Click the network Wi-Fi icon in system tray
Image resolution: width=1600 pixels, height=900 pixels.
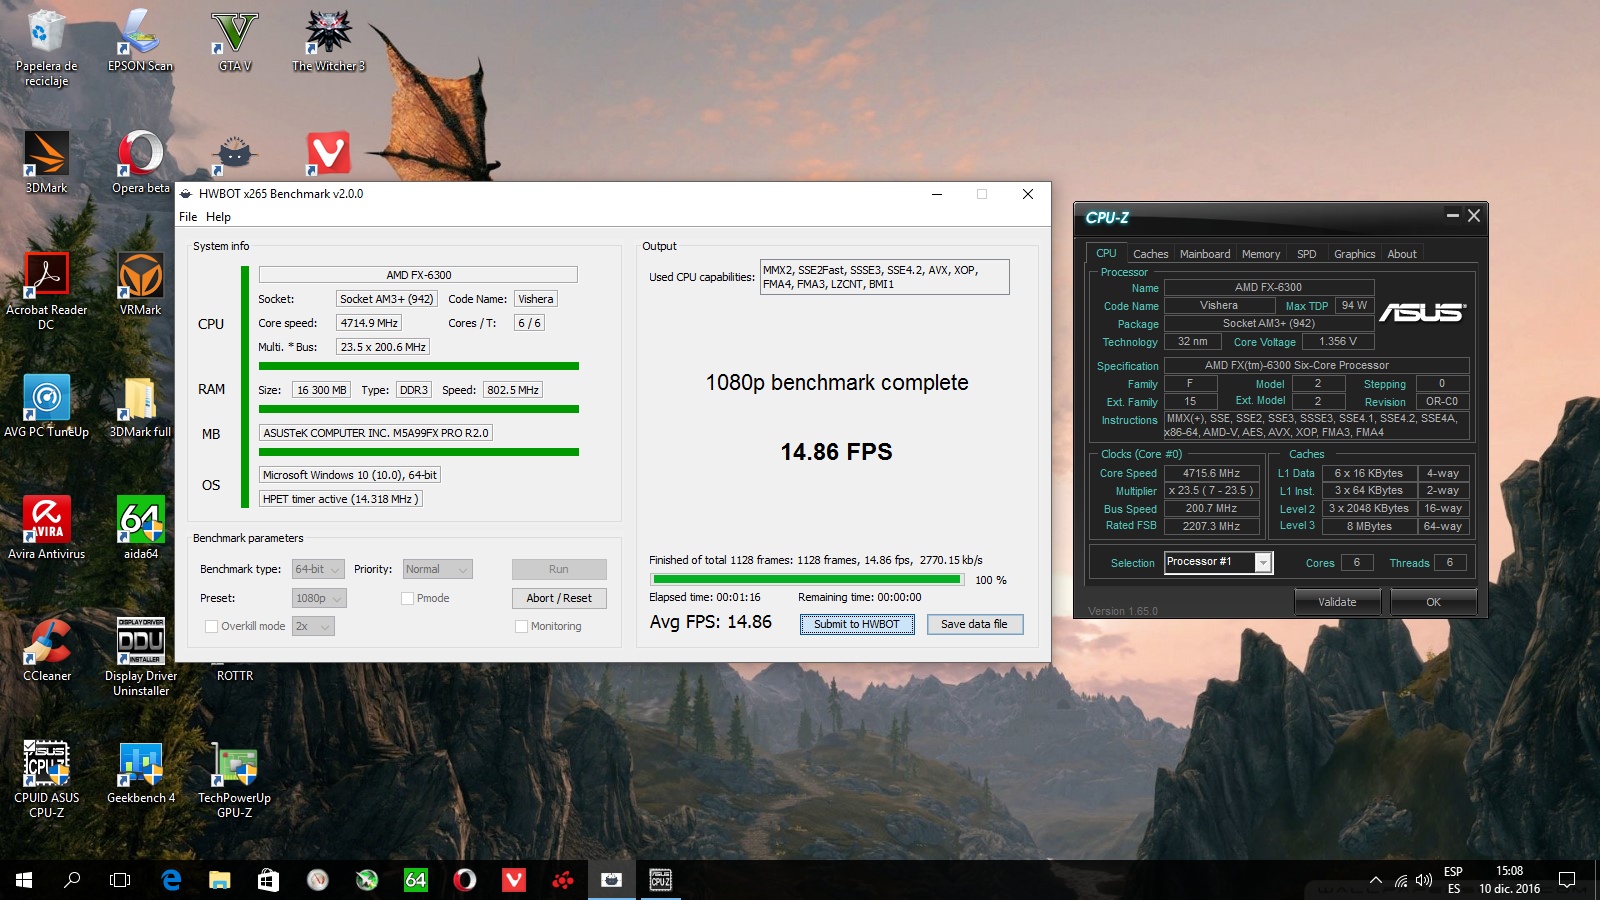point(1401,881)
